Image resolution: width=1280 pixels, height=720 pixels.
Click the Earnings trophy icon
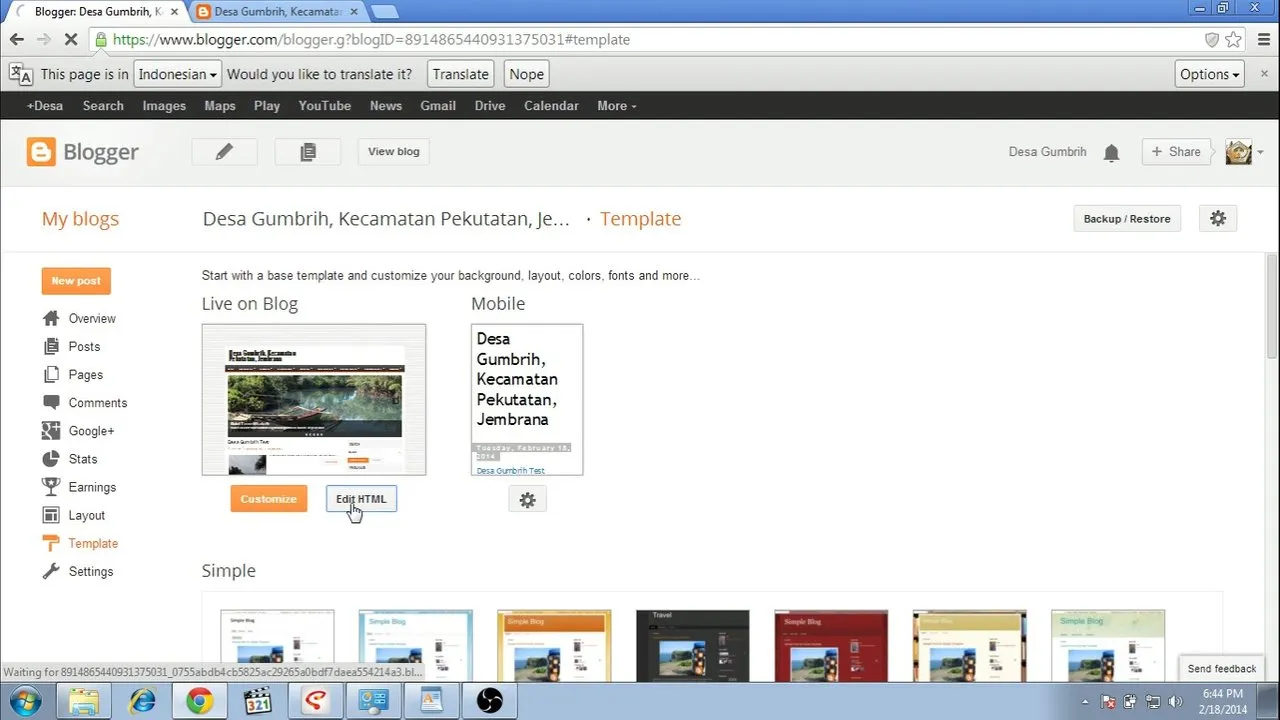[51, 487]
